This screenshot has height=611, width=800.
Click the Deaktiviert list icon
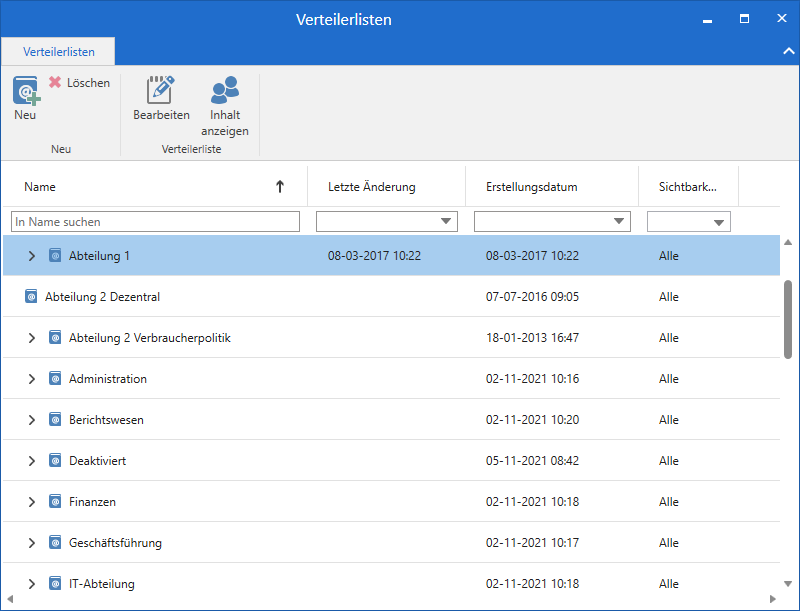pos(55,460)
